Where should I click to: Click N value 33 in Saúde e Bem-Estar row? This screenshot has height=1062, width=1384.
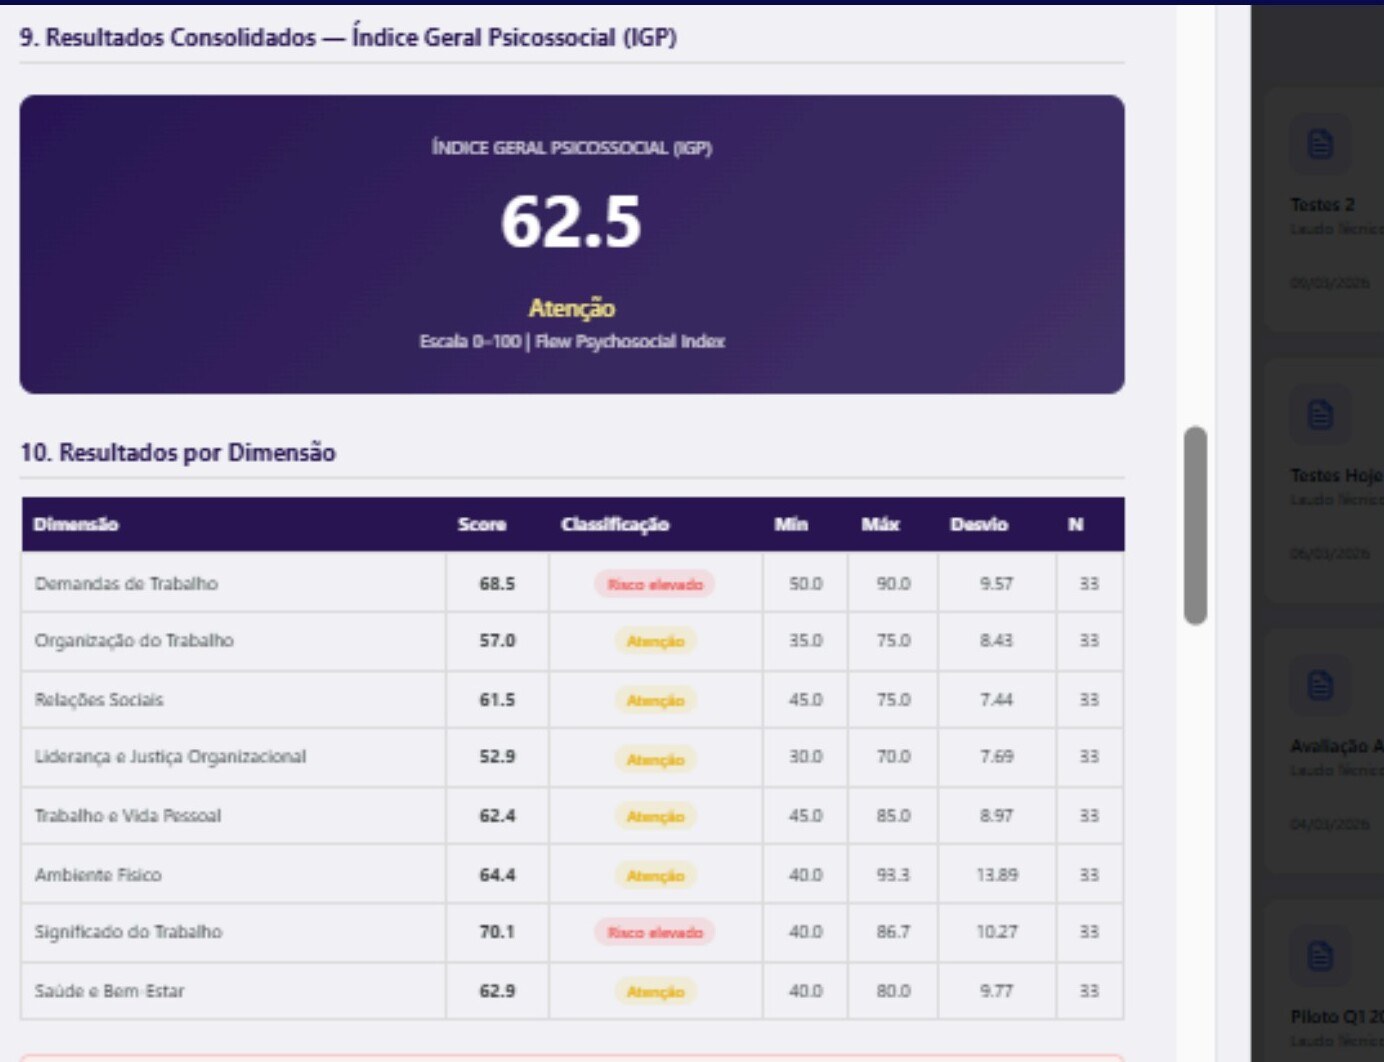click(x=1089, y=991)
